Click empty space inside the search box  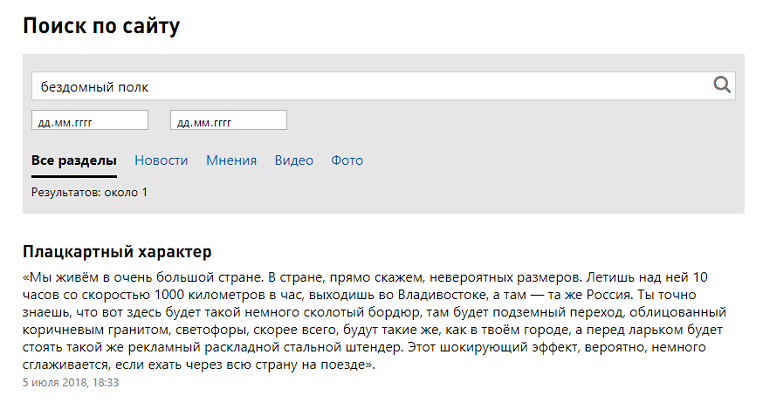pos(420,87)
